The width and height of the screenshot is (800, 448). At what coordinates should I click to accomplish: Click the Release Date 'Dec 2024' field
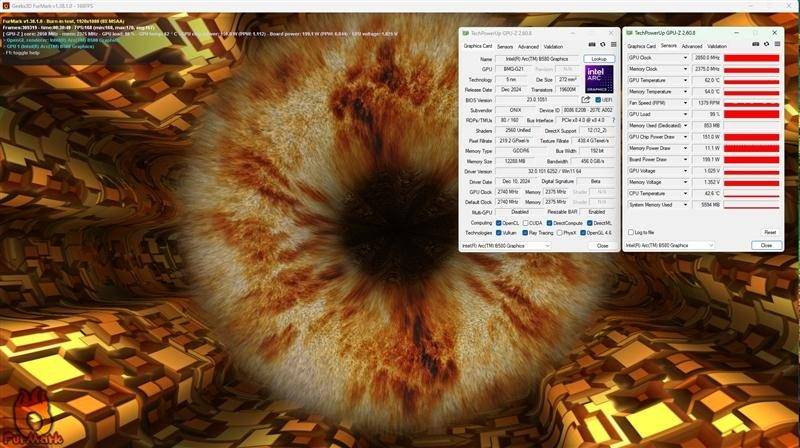pyautogui.click(x=511, y=90)
